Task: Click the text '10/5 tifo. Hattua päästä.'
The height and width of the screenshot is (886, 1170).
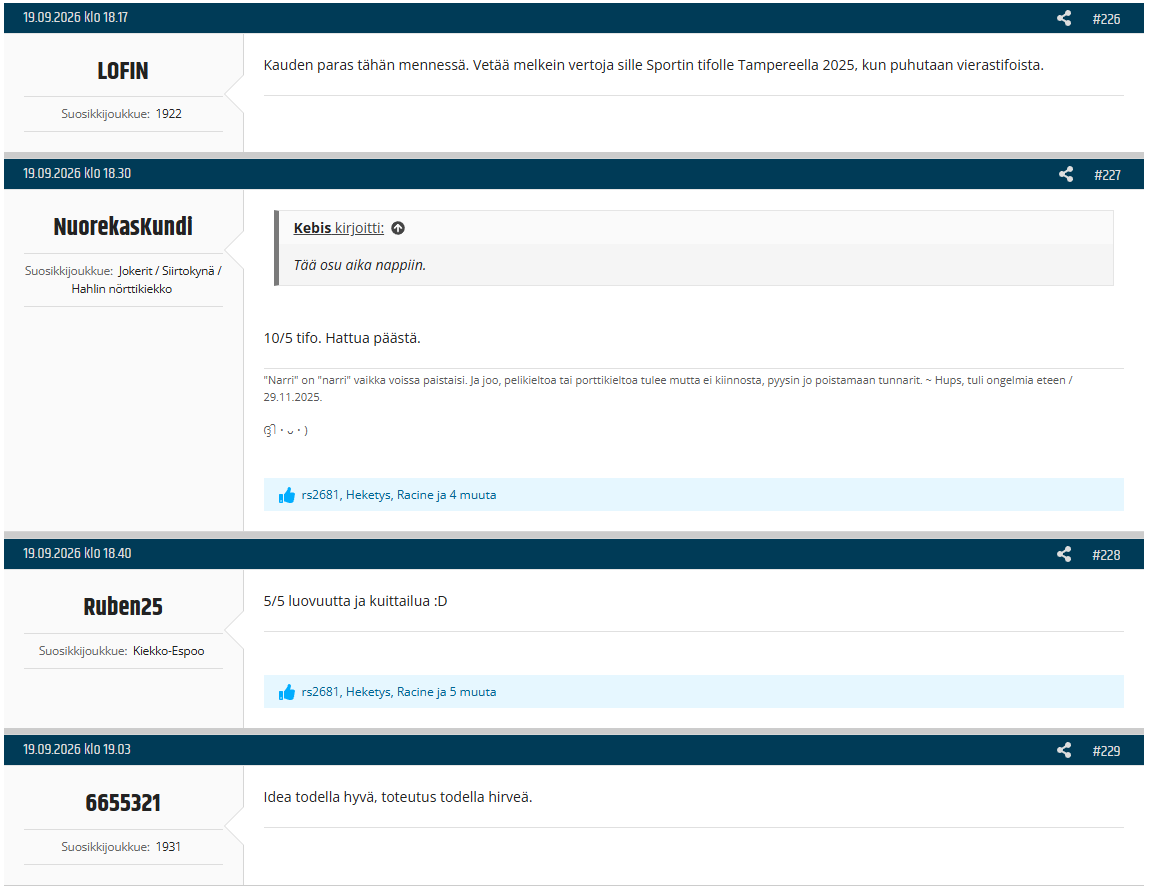Action: pyautogui.click(x=342, y=338)
